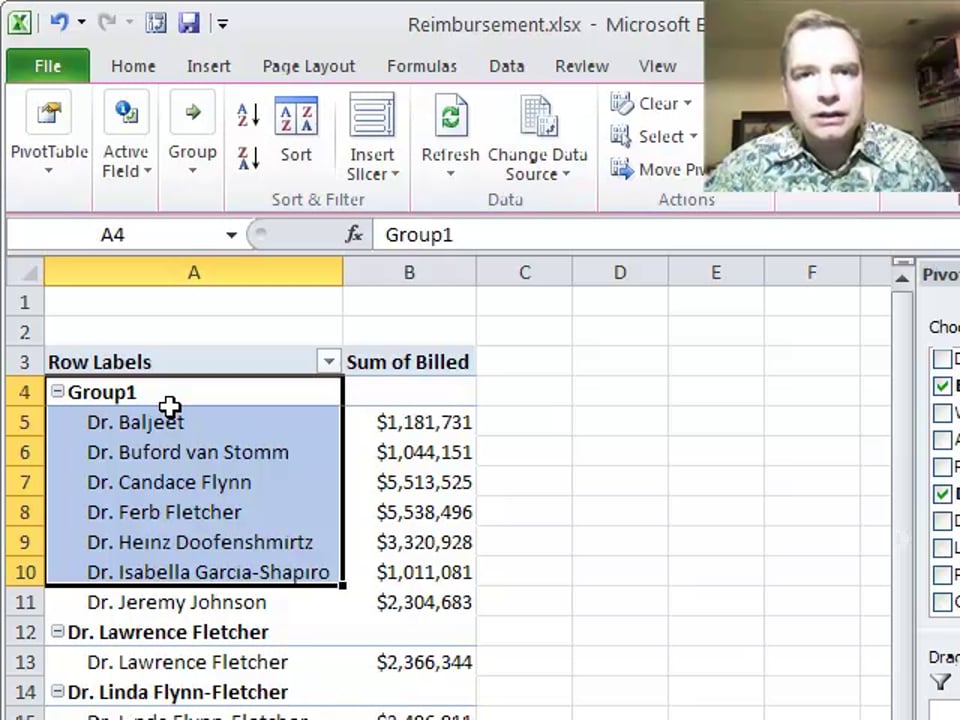Collapse the Group1 row group

click(x=57, y=391)
